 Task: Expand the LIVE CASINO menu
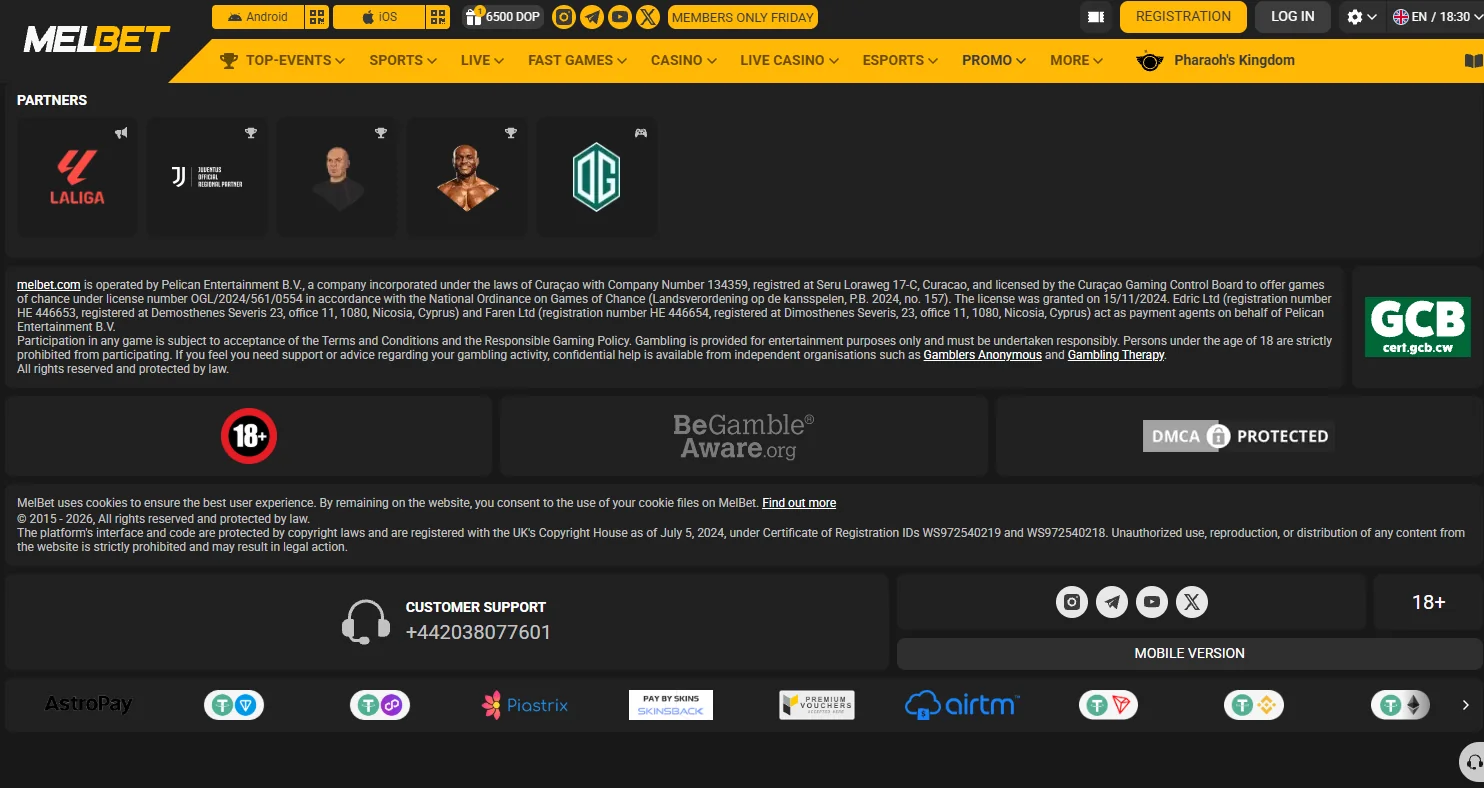click(789, 60)
